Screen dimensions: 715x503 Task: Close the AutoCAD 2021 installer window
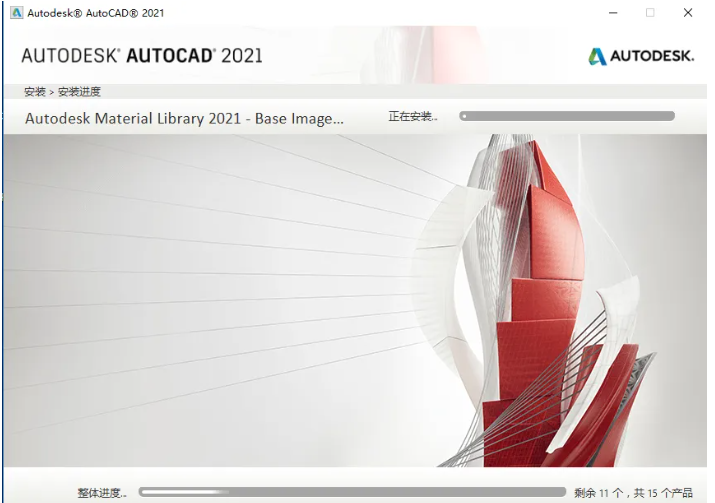pos(688,13)
